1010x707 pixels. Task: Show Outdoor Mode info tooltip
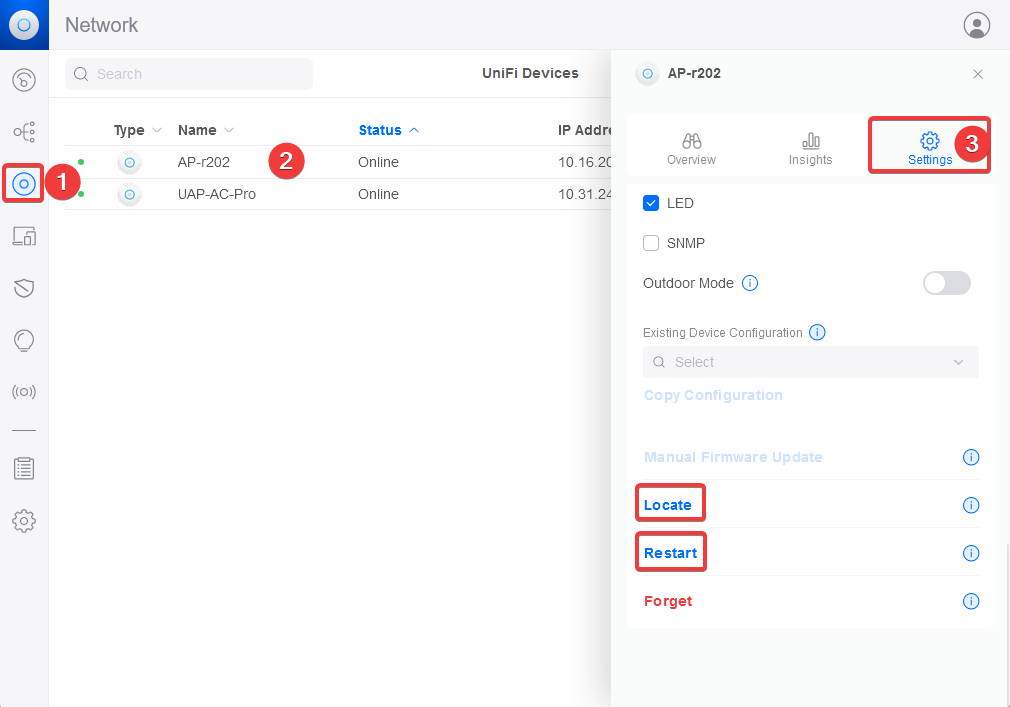750,283
